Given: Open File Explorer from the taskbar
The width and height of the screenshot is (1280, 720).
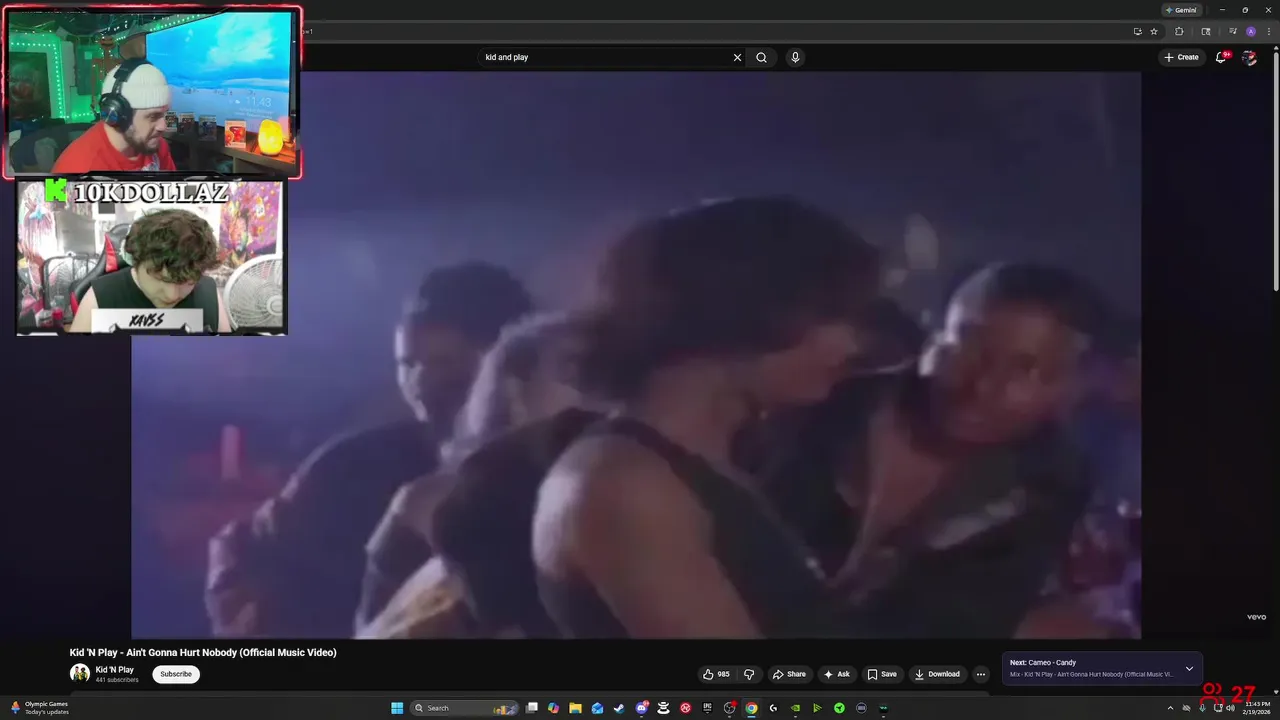Looking at the screenshot, I should [575, 708].
